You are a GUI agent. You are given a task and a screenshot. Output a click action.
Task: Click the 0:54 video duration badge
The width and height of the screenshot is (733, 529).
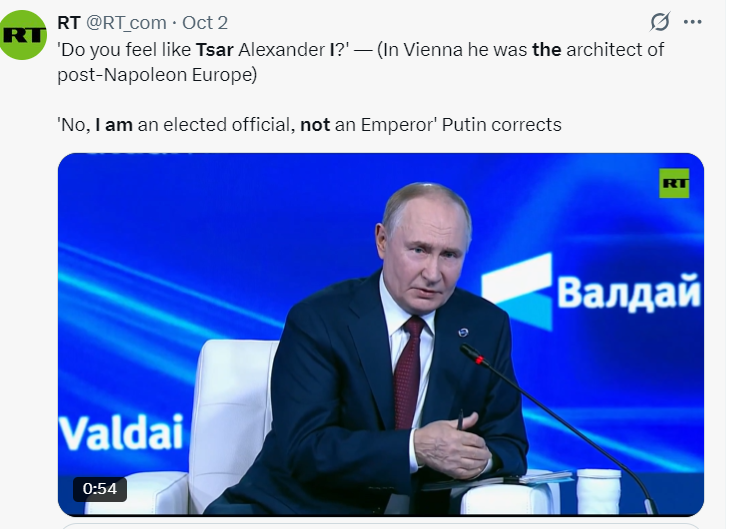click(x=99, y=489)
